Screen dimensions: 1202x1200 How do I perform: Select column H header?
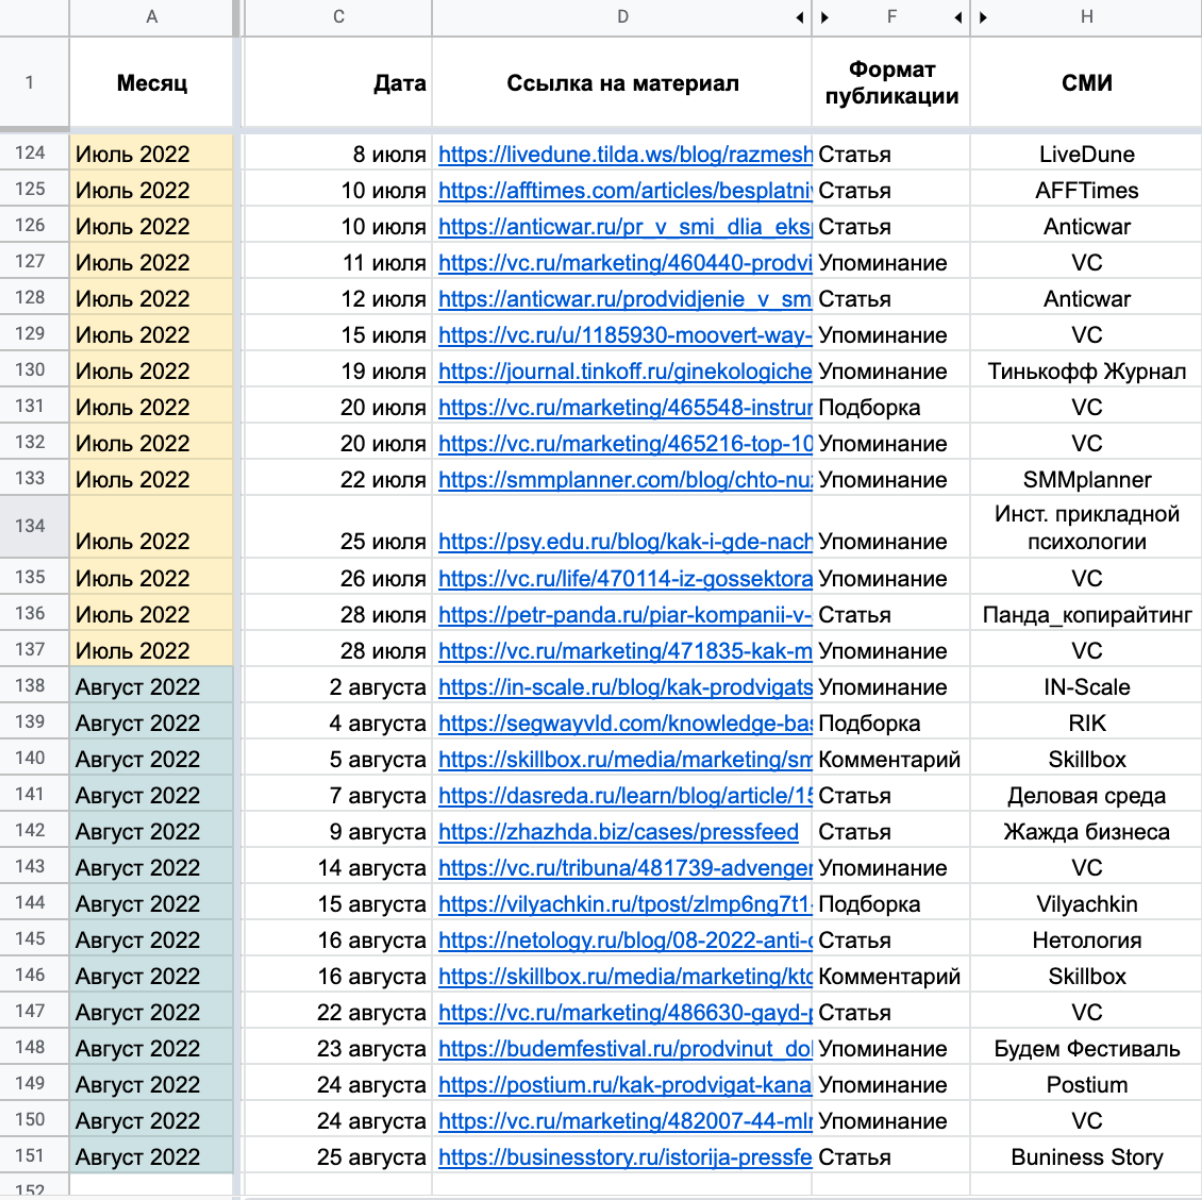click(x=1087, y=17)
